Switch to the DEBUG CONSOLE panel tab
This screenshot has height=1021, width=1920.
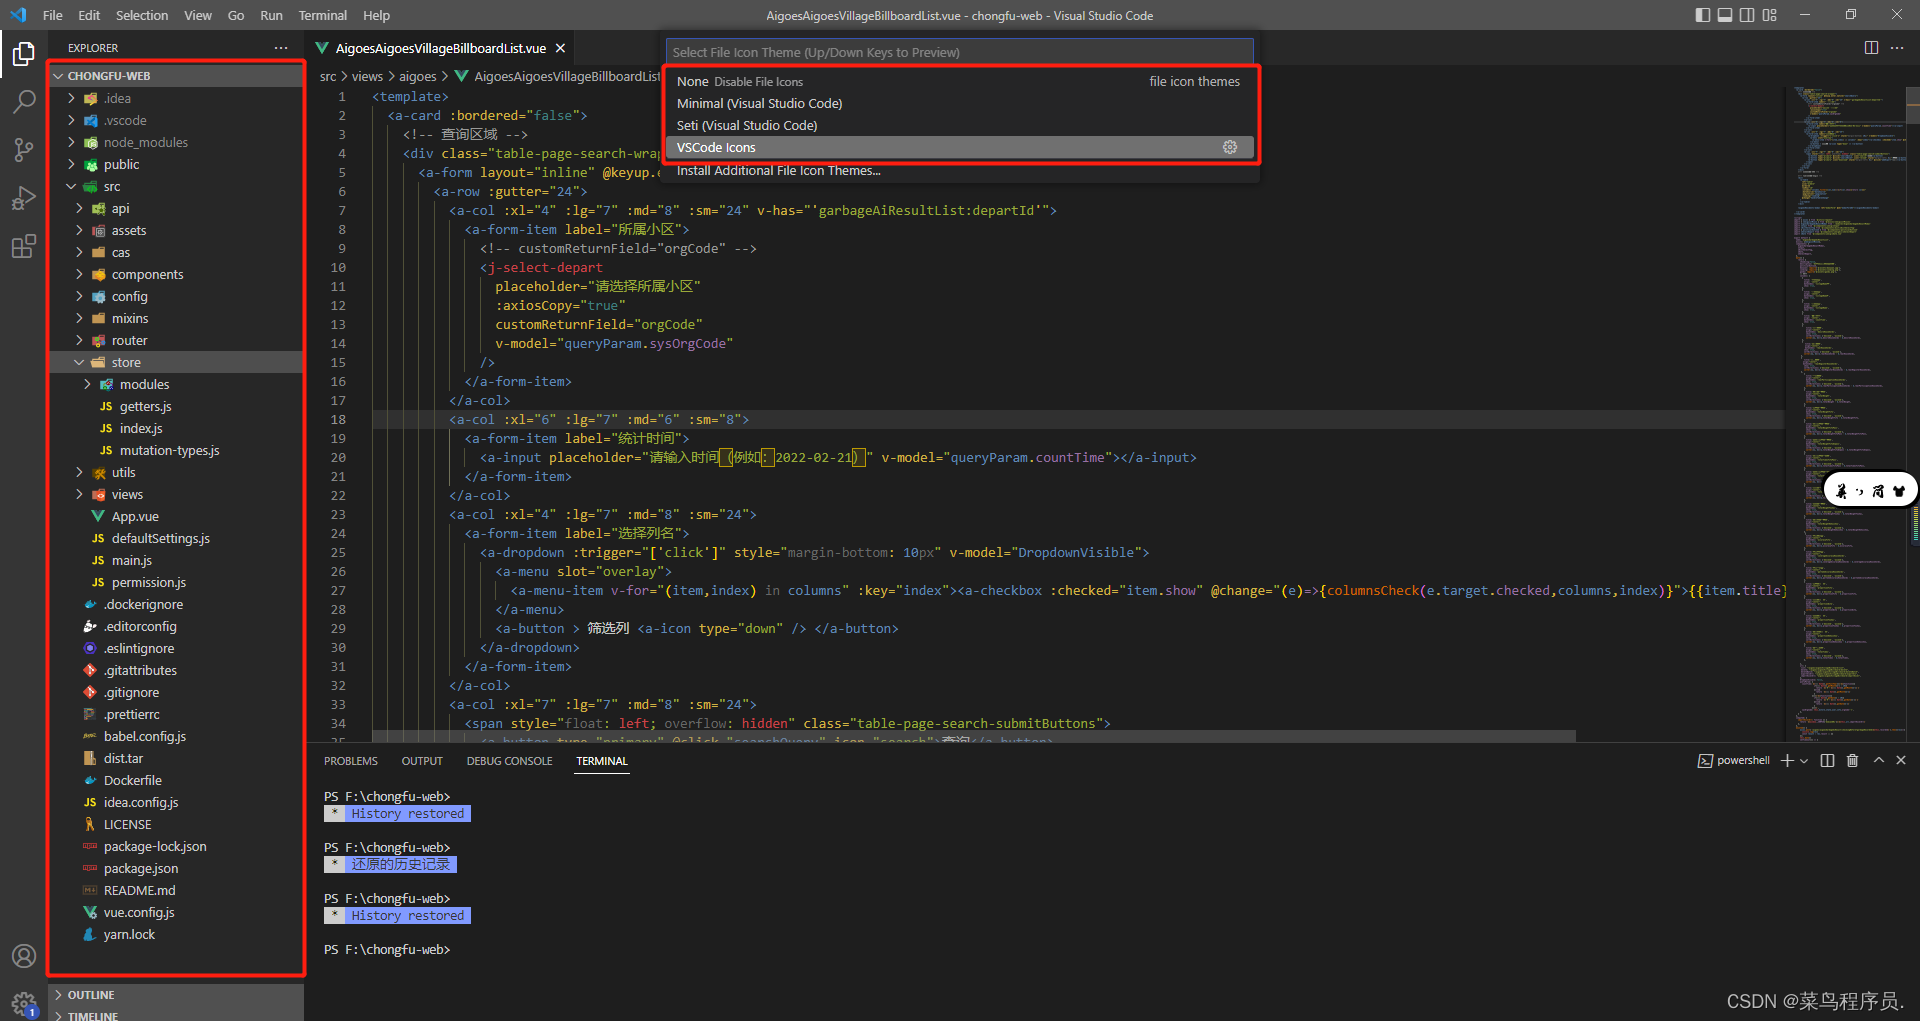509,761
